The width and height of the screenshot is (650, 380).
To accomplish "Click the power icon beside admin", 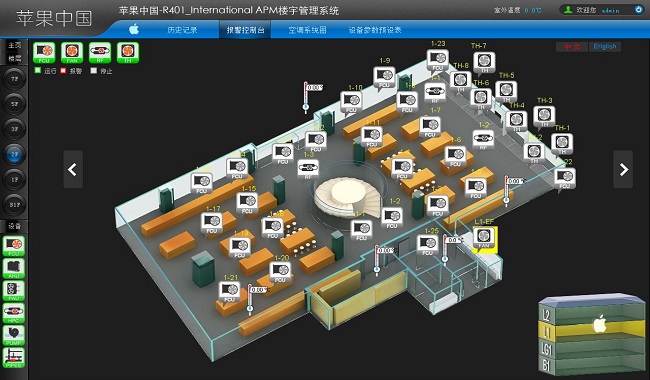I will pyautogui.click(x=639, y=10).
